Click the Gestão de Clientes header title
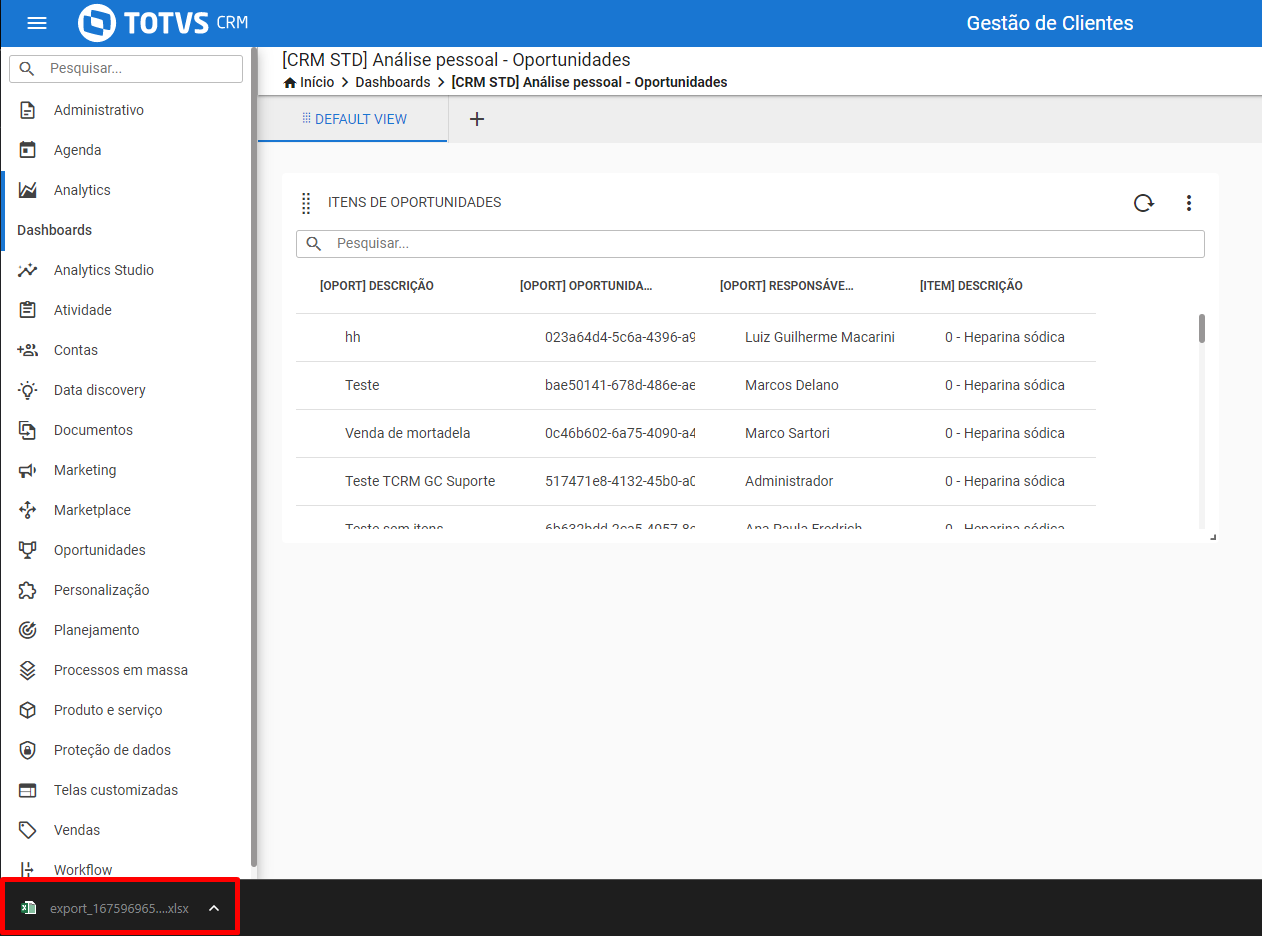 point(1050,23)
